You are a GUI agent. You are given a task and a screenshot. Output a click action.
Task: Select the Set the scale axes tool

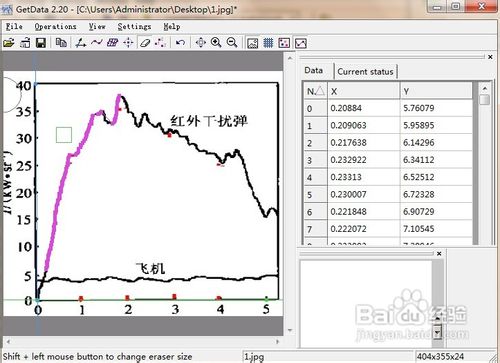tap(81, 43)
